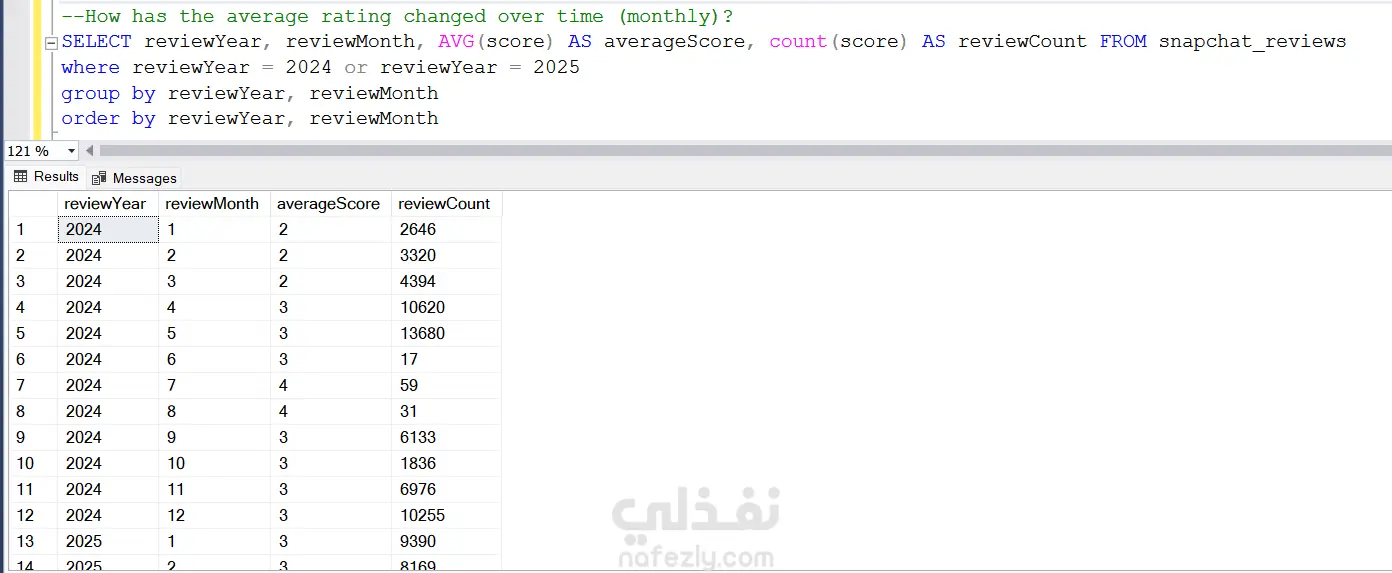Click the 'group by' line in the query

pos(250,94)
